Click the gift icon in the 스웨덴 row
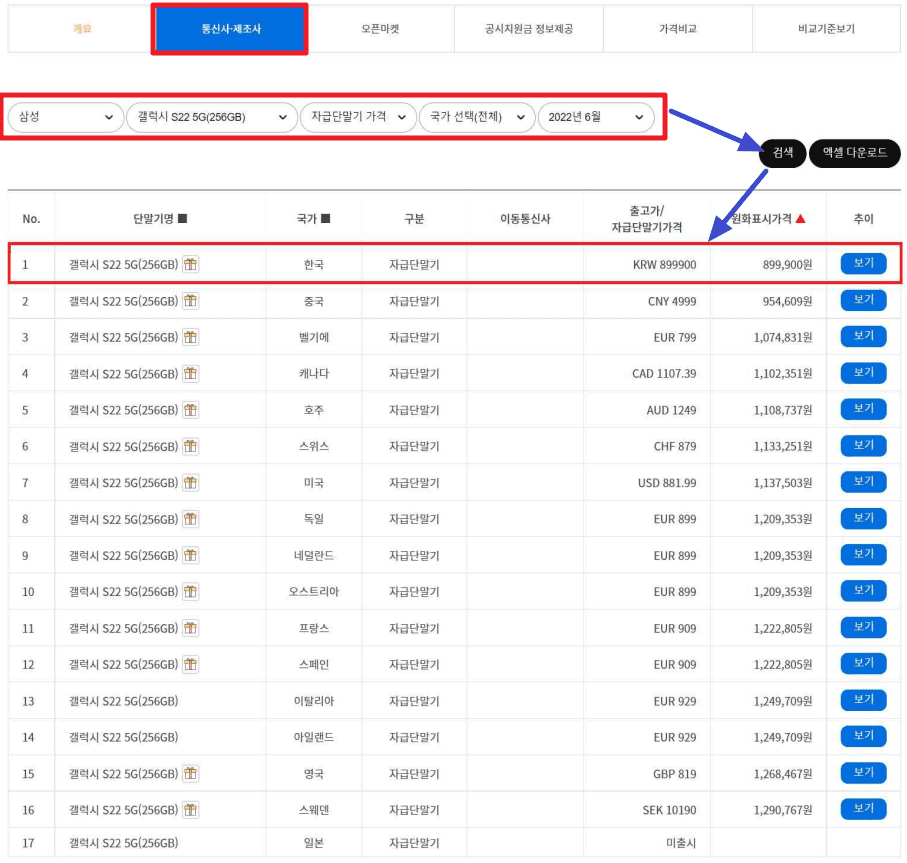The image size is (907, 863). coord(190,808)
